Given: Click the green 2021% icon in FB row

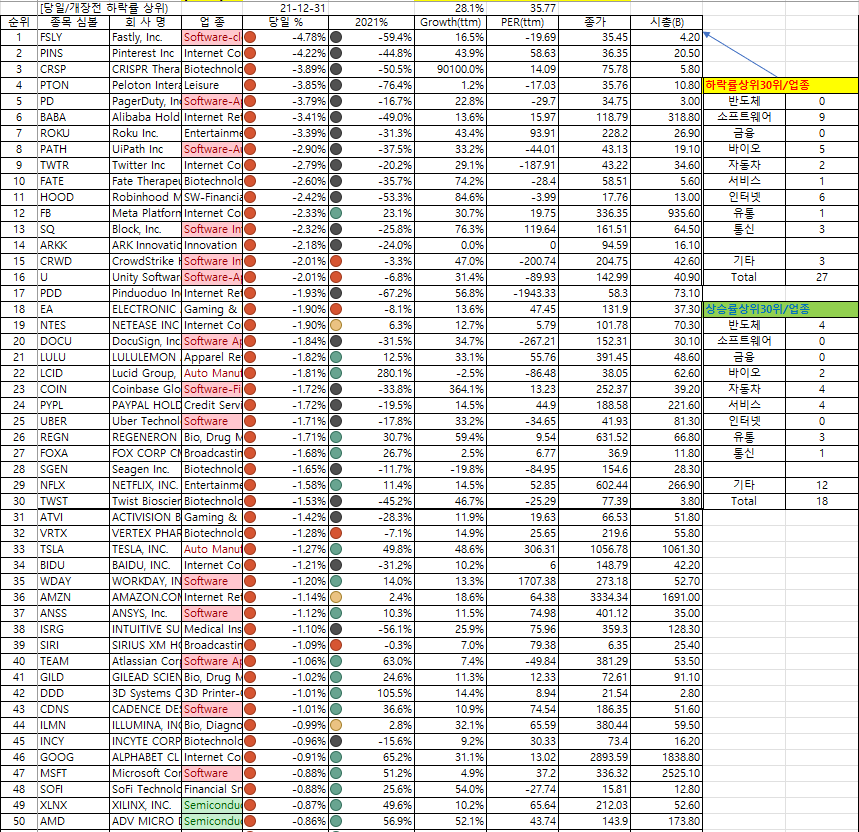Looking at the screenshot, I should click(x=336, y=213).
